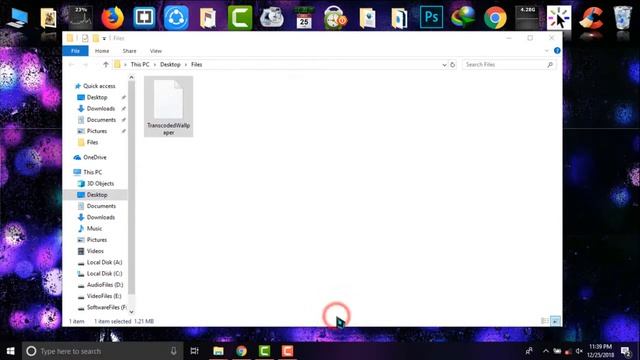Select OneDrive in the navigation pane

pyautogui.click(x=95, y=157)
